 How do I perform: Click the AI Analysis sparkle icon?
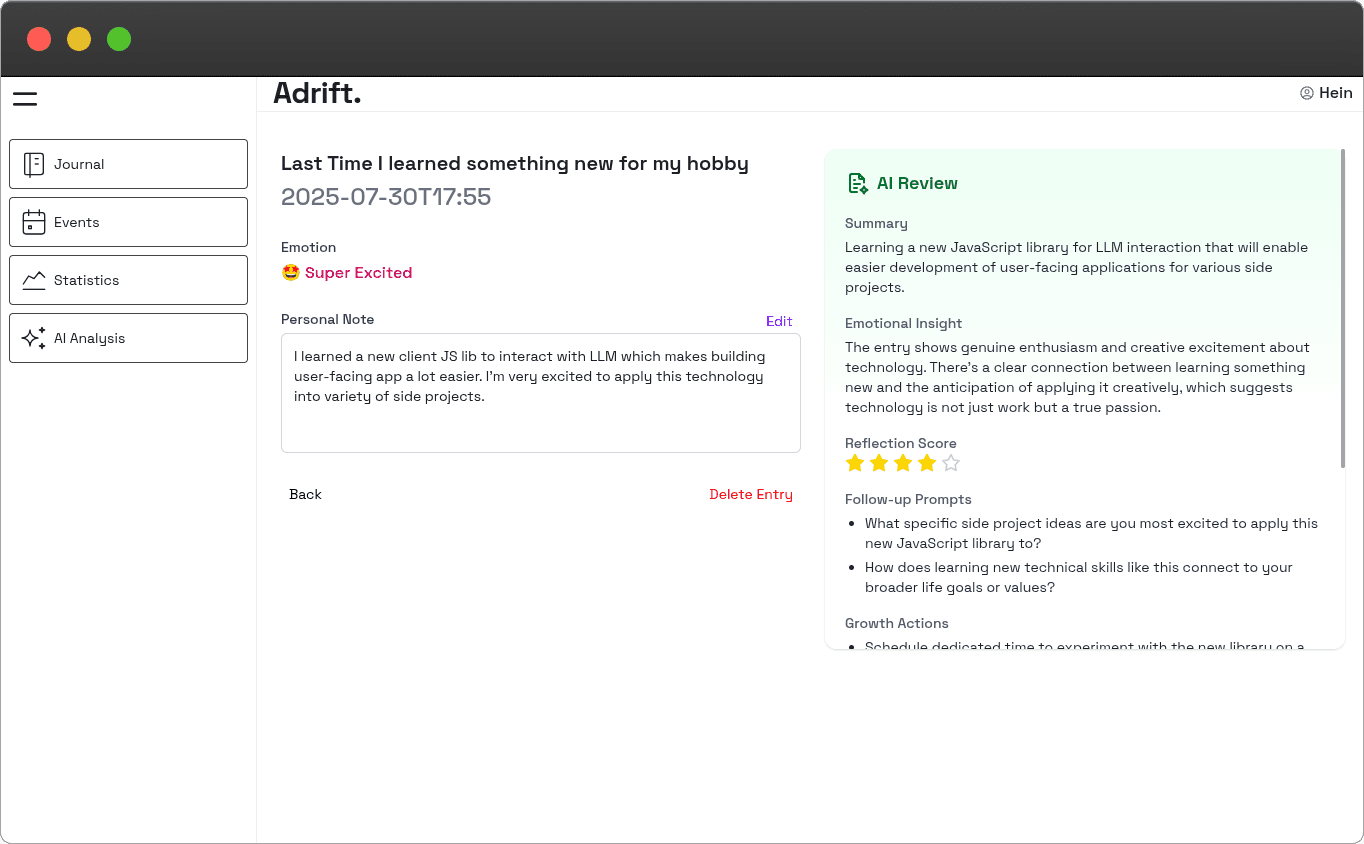[34, 338]
